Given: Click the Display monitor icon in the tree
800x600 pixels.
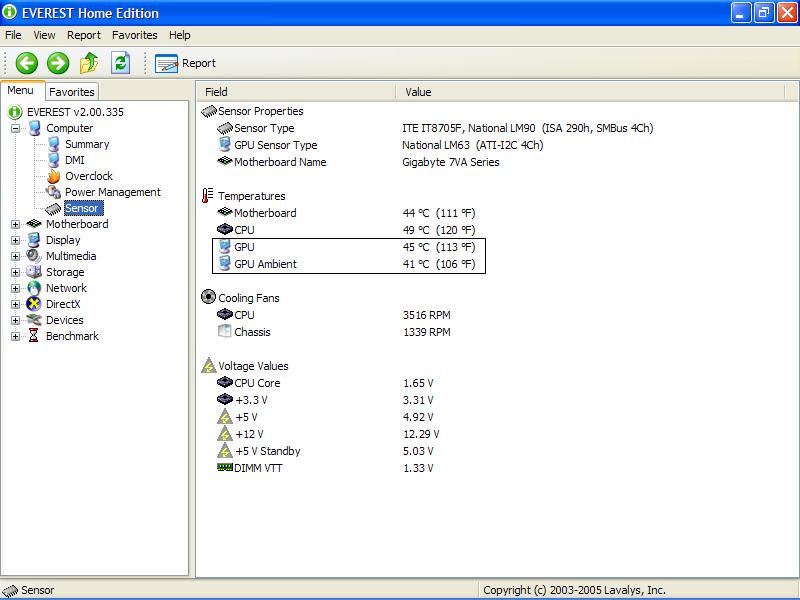Looking at the screenshot, I should tap(34, 240).
